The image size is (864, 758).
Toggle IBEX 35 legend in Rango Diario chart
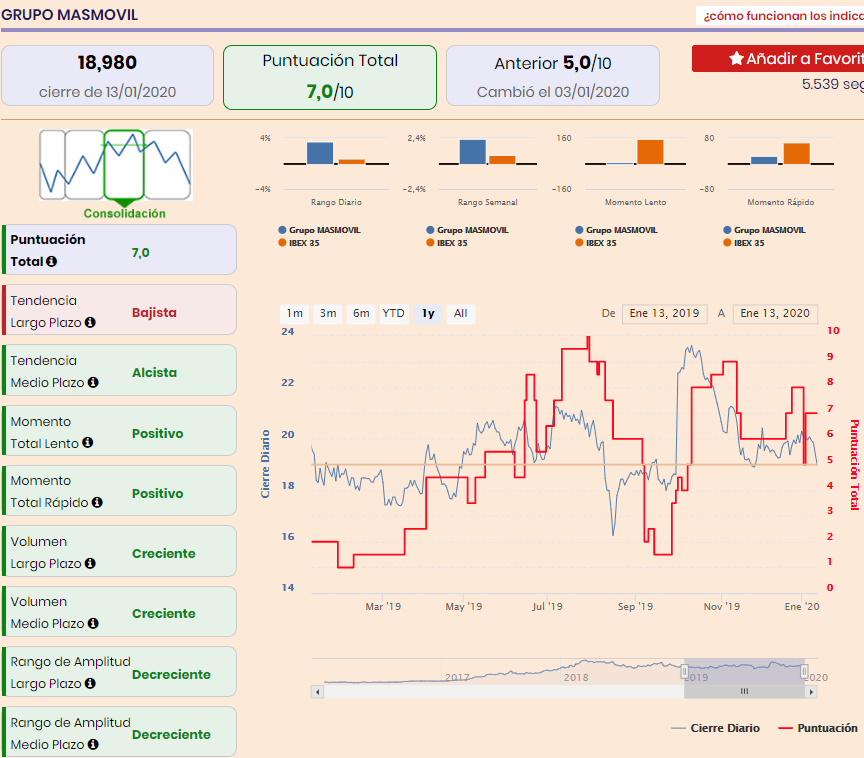(299, 243)
